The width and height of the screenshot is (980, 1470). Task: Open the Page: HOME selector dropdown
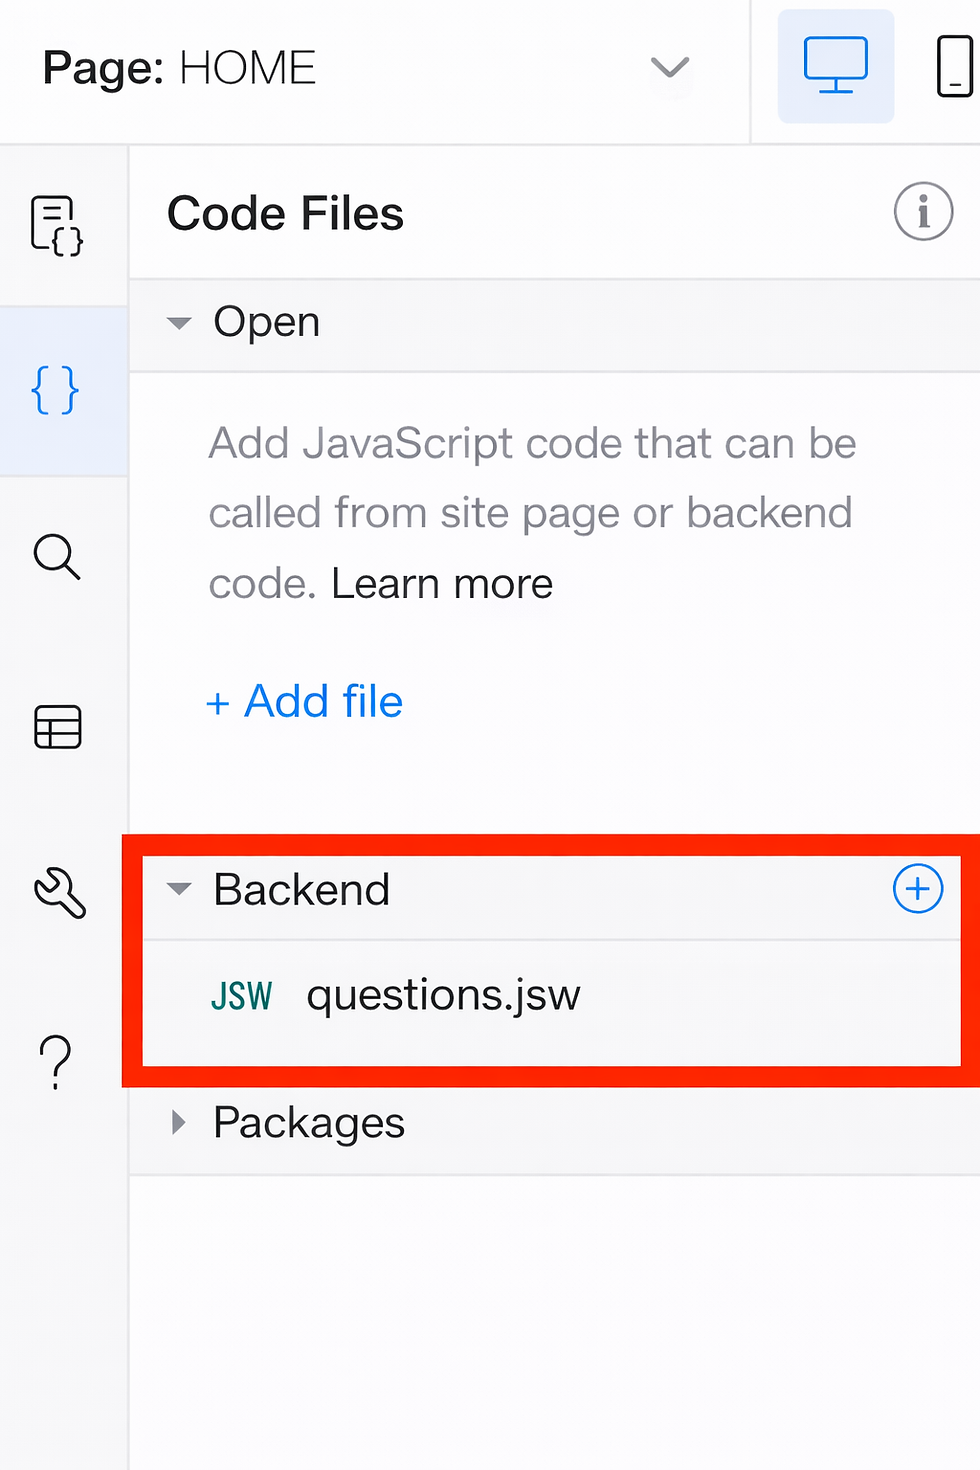tap(669, 68)
